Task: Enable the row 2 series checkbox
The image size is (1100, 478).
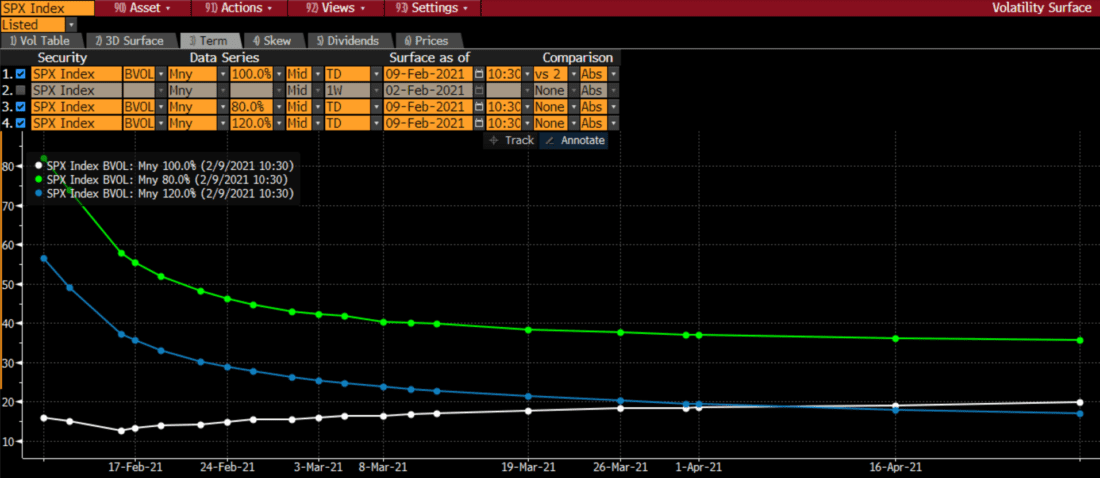Action: tap(22, 90)
